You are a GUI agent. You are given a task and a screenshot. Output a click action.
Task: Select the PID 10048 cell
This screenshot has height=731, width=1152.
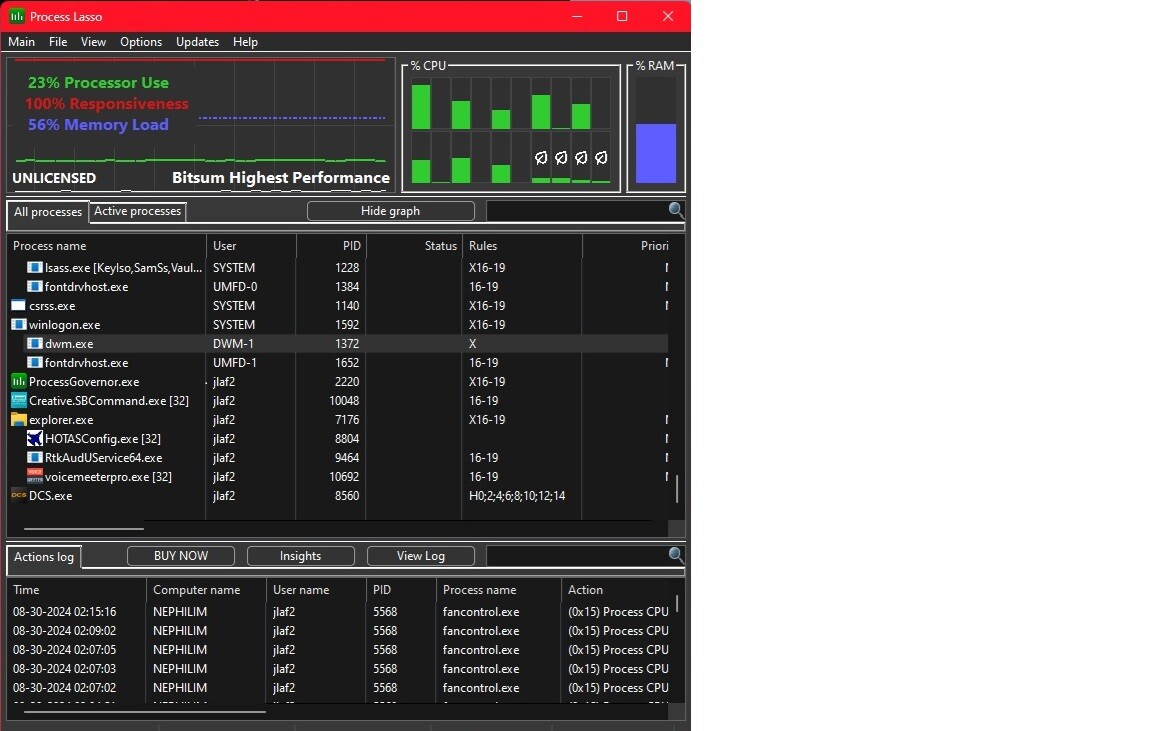coord(344,400)
